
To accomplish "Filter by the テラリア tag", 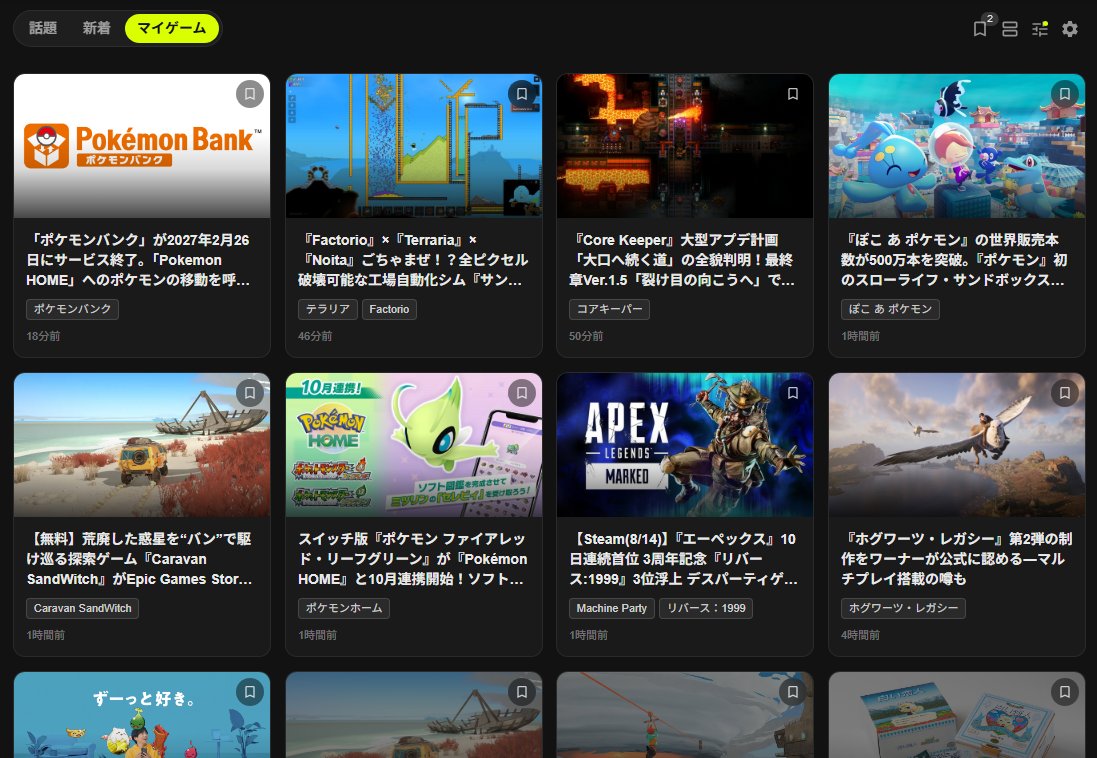I will [328, 309].
